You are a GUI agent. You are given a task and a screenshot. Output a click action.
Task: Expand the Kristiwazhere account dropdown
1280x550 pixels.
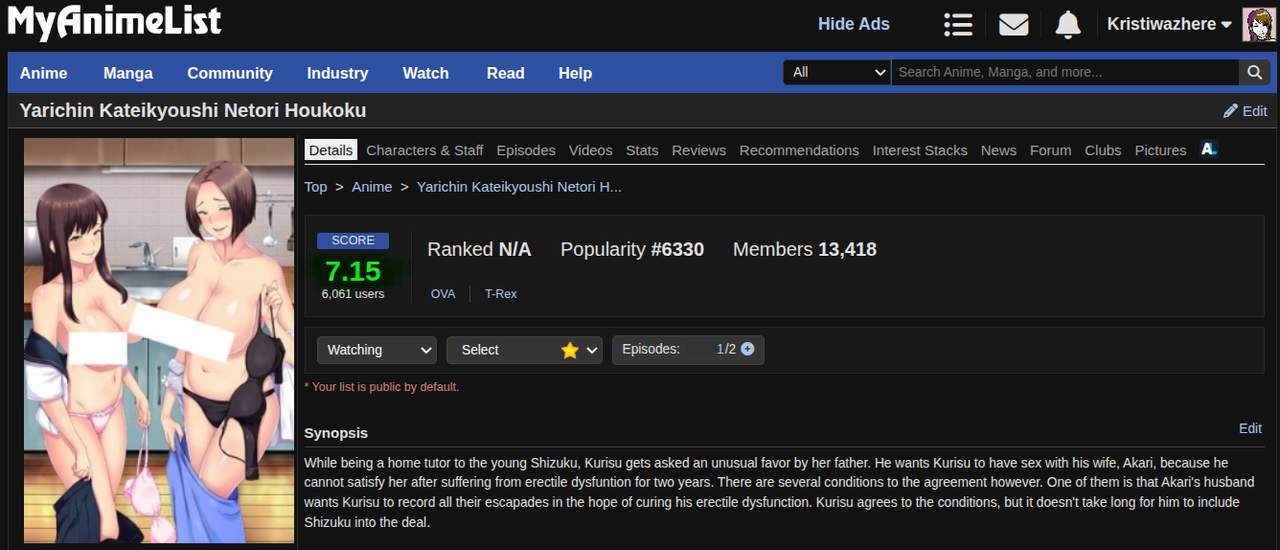point(1169,24)
